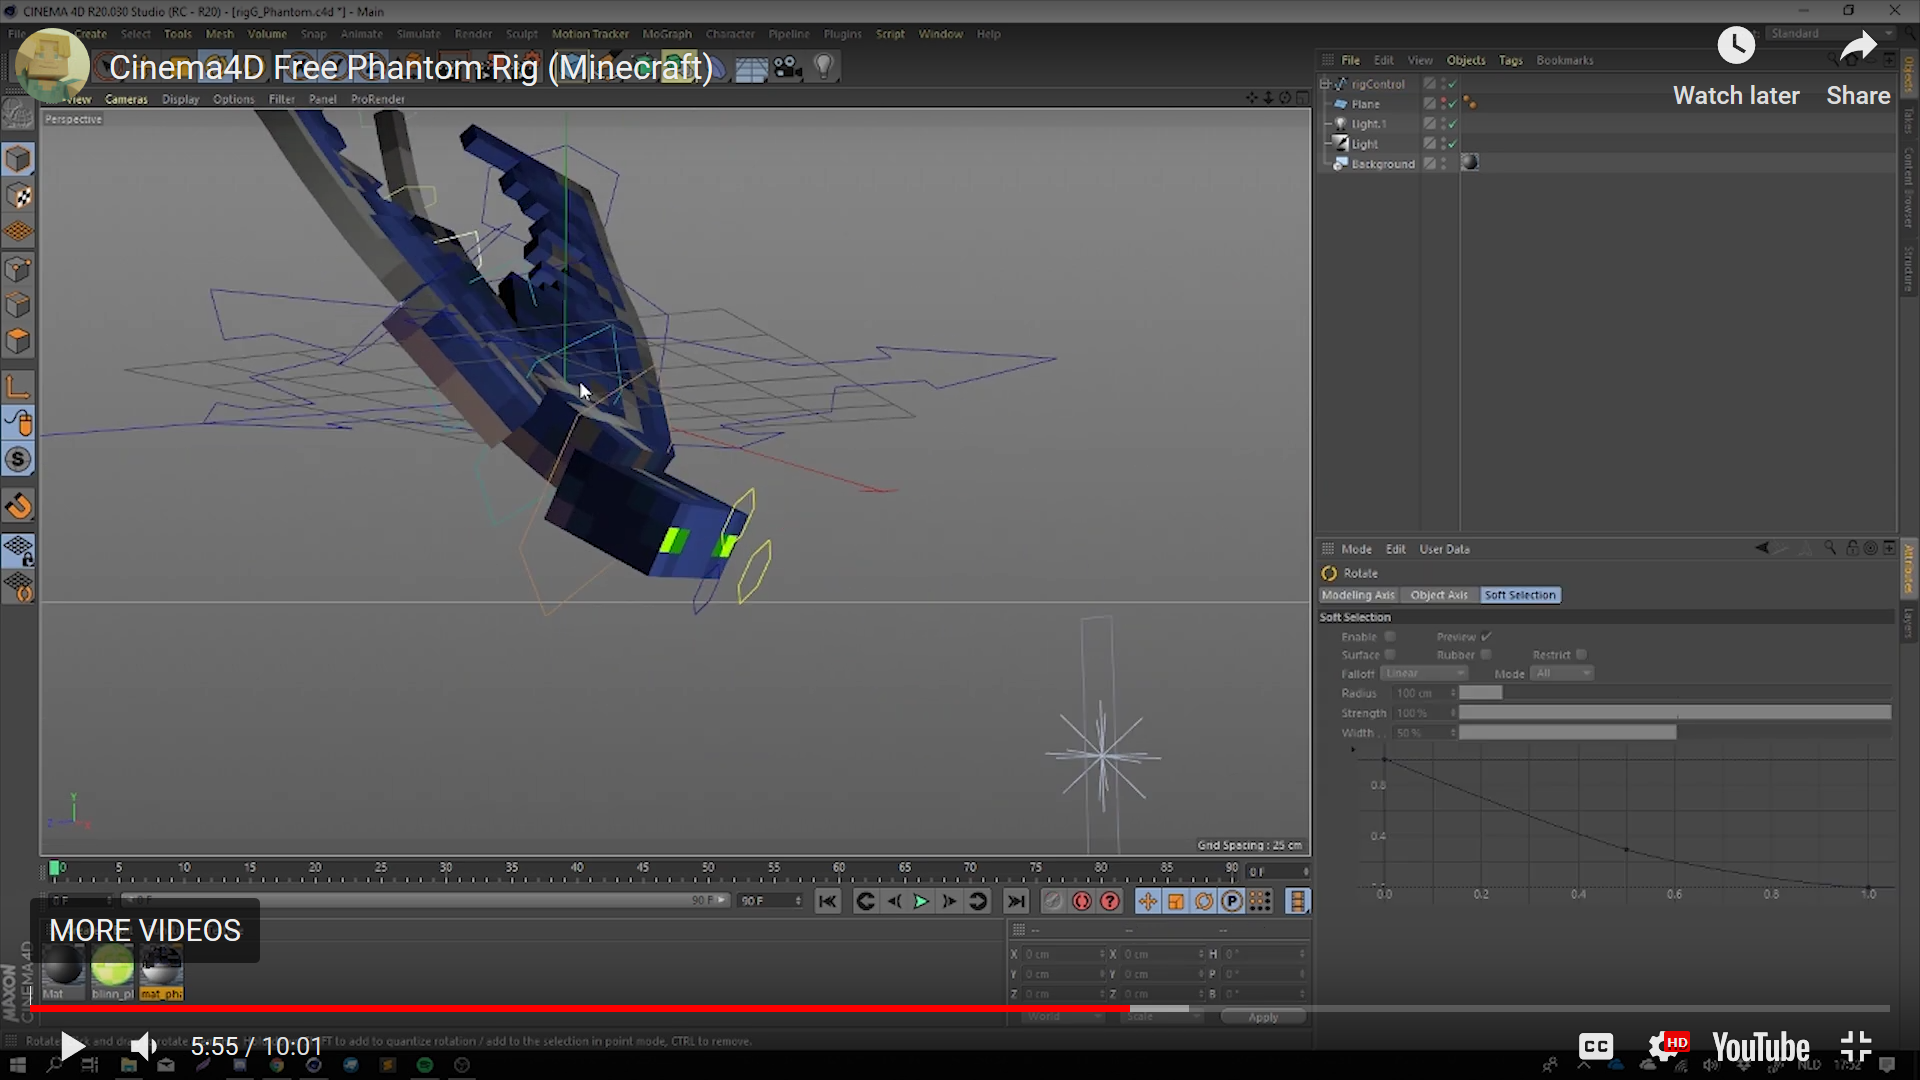This screenshot has height=1080, width=1920.
Task: Click the Locked Workplane grid icon
Action: pyautogui.click(x=18, y=551)
